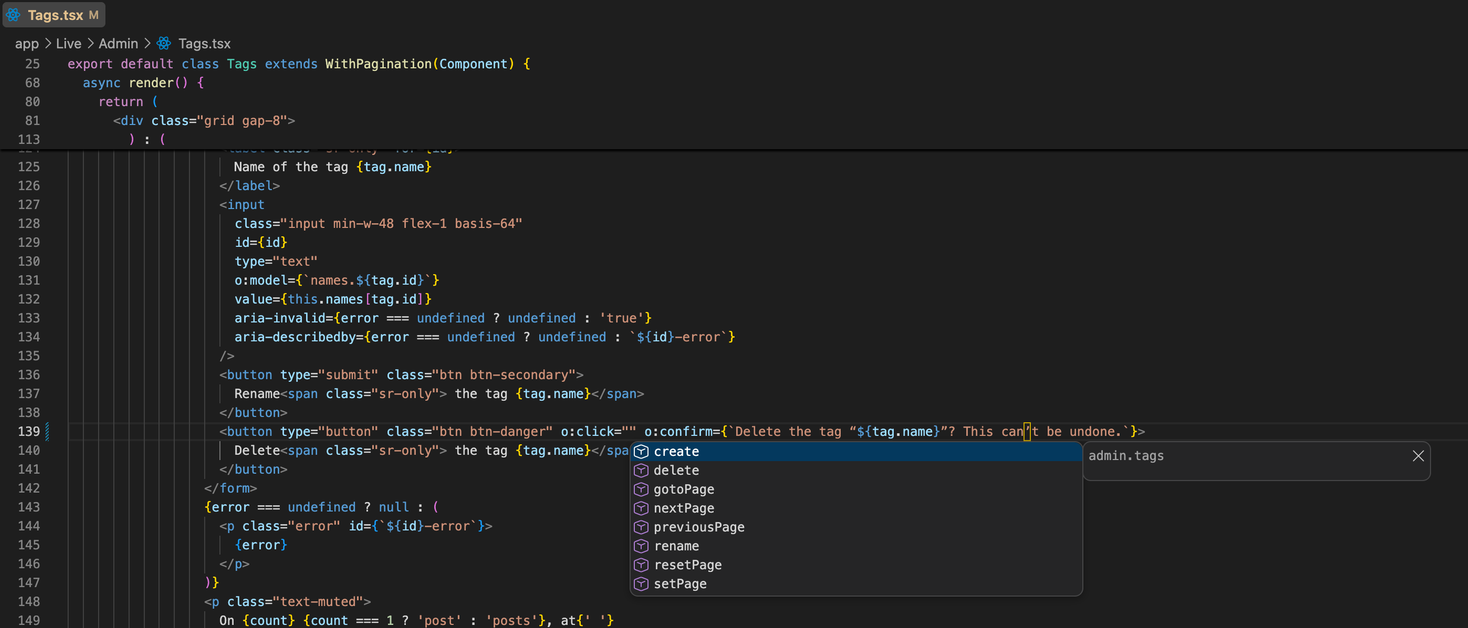Viewport: 1468px width, 628px height.
Task: Click the method icon beside create suggestion
Action: tap(642, 452)
